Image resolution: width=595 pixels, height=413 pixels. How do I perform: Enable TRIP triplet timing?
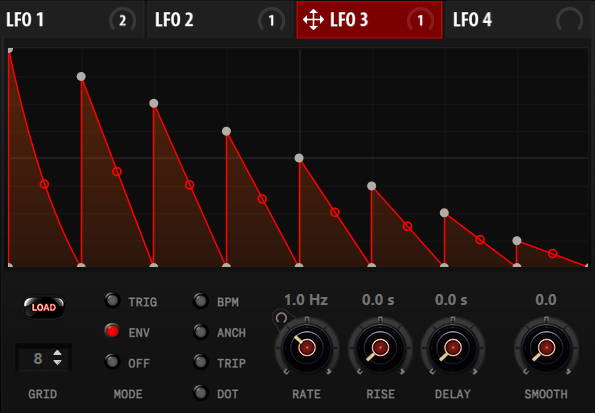point(200,362)
